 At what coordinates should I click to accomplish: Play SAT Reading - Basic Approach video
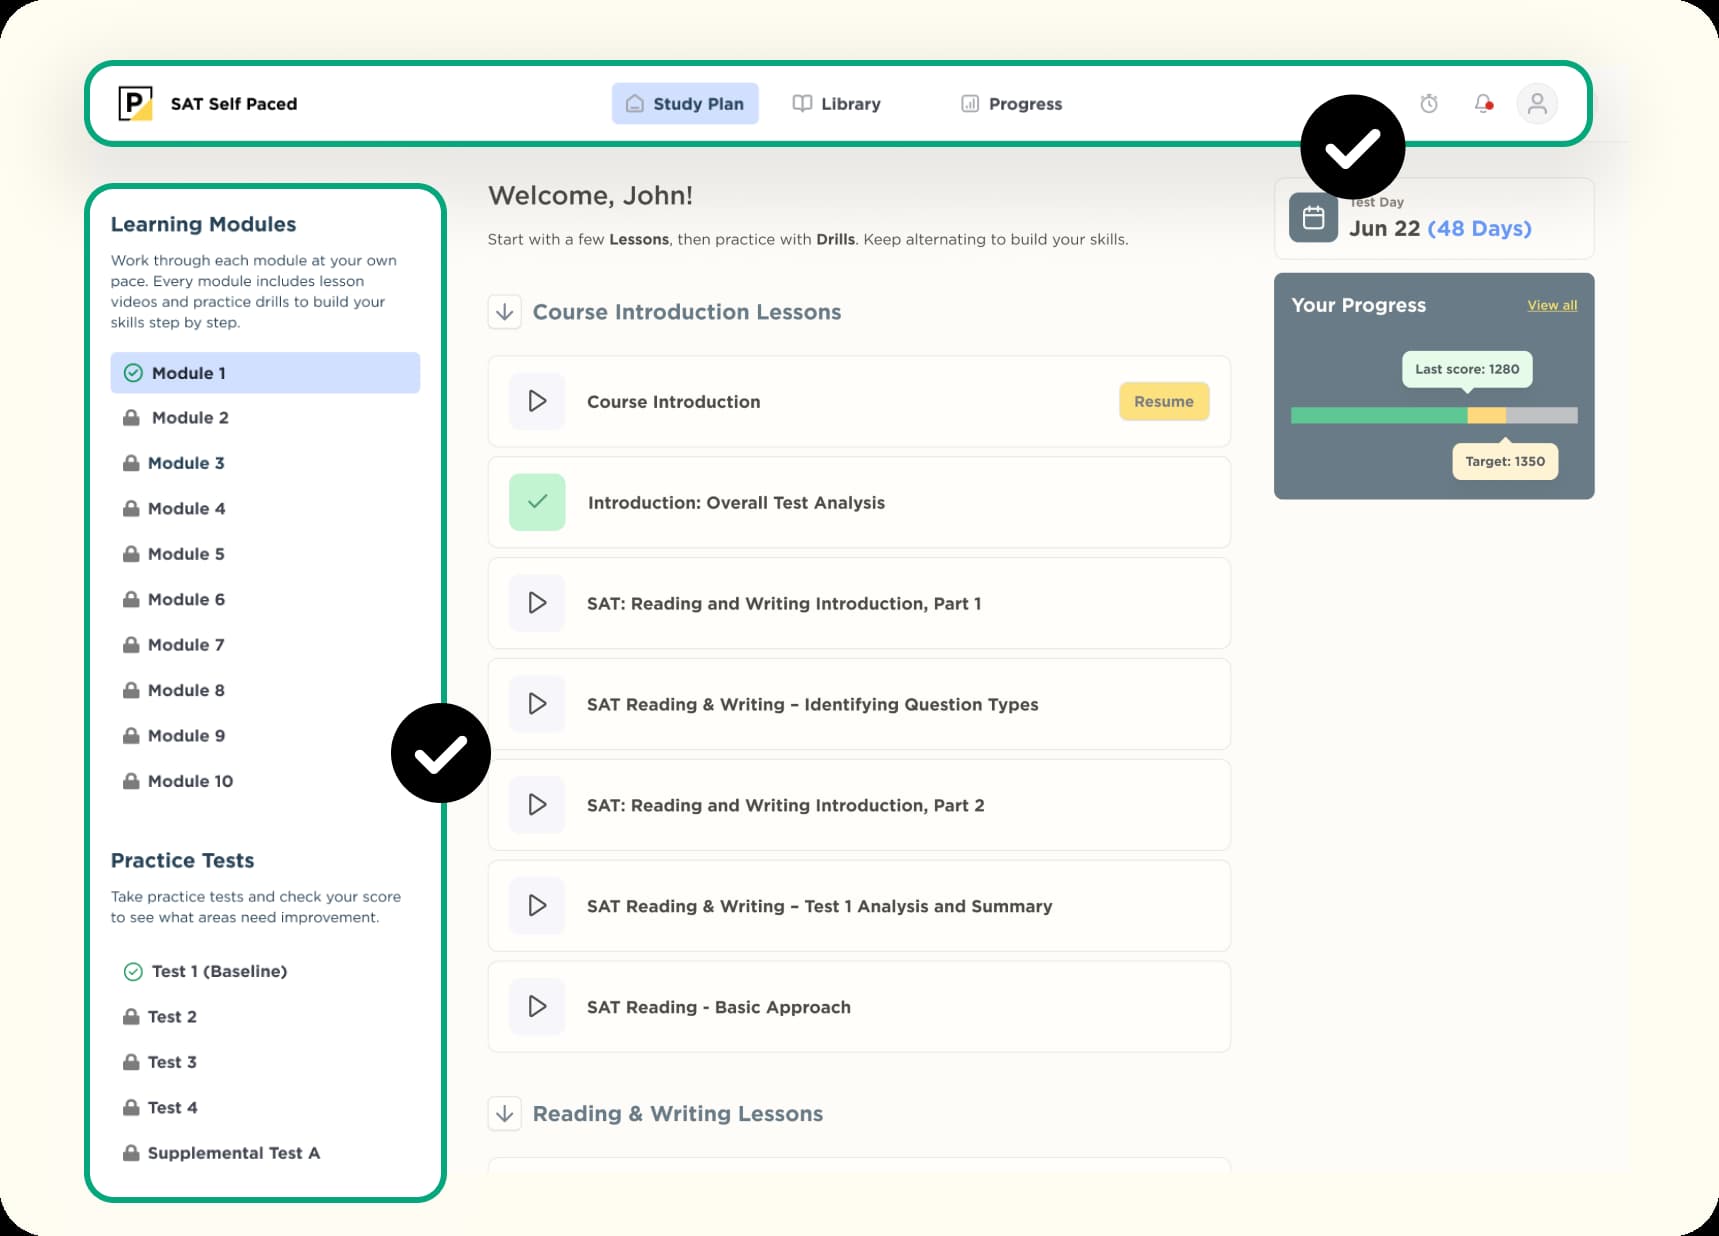tap(537, 1006)
